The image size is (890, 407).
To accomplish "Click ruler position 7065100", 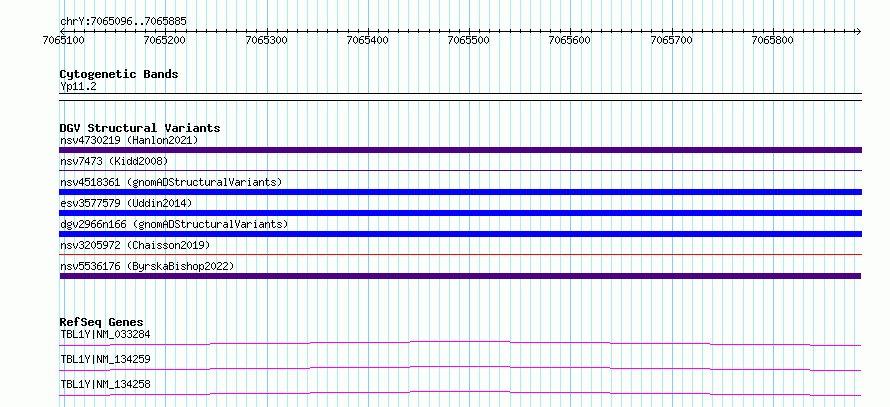I will click(x=64, y=40).
